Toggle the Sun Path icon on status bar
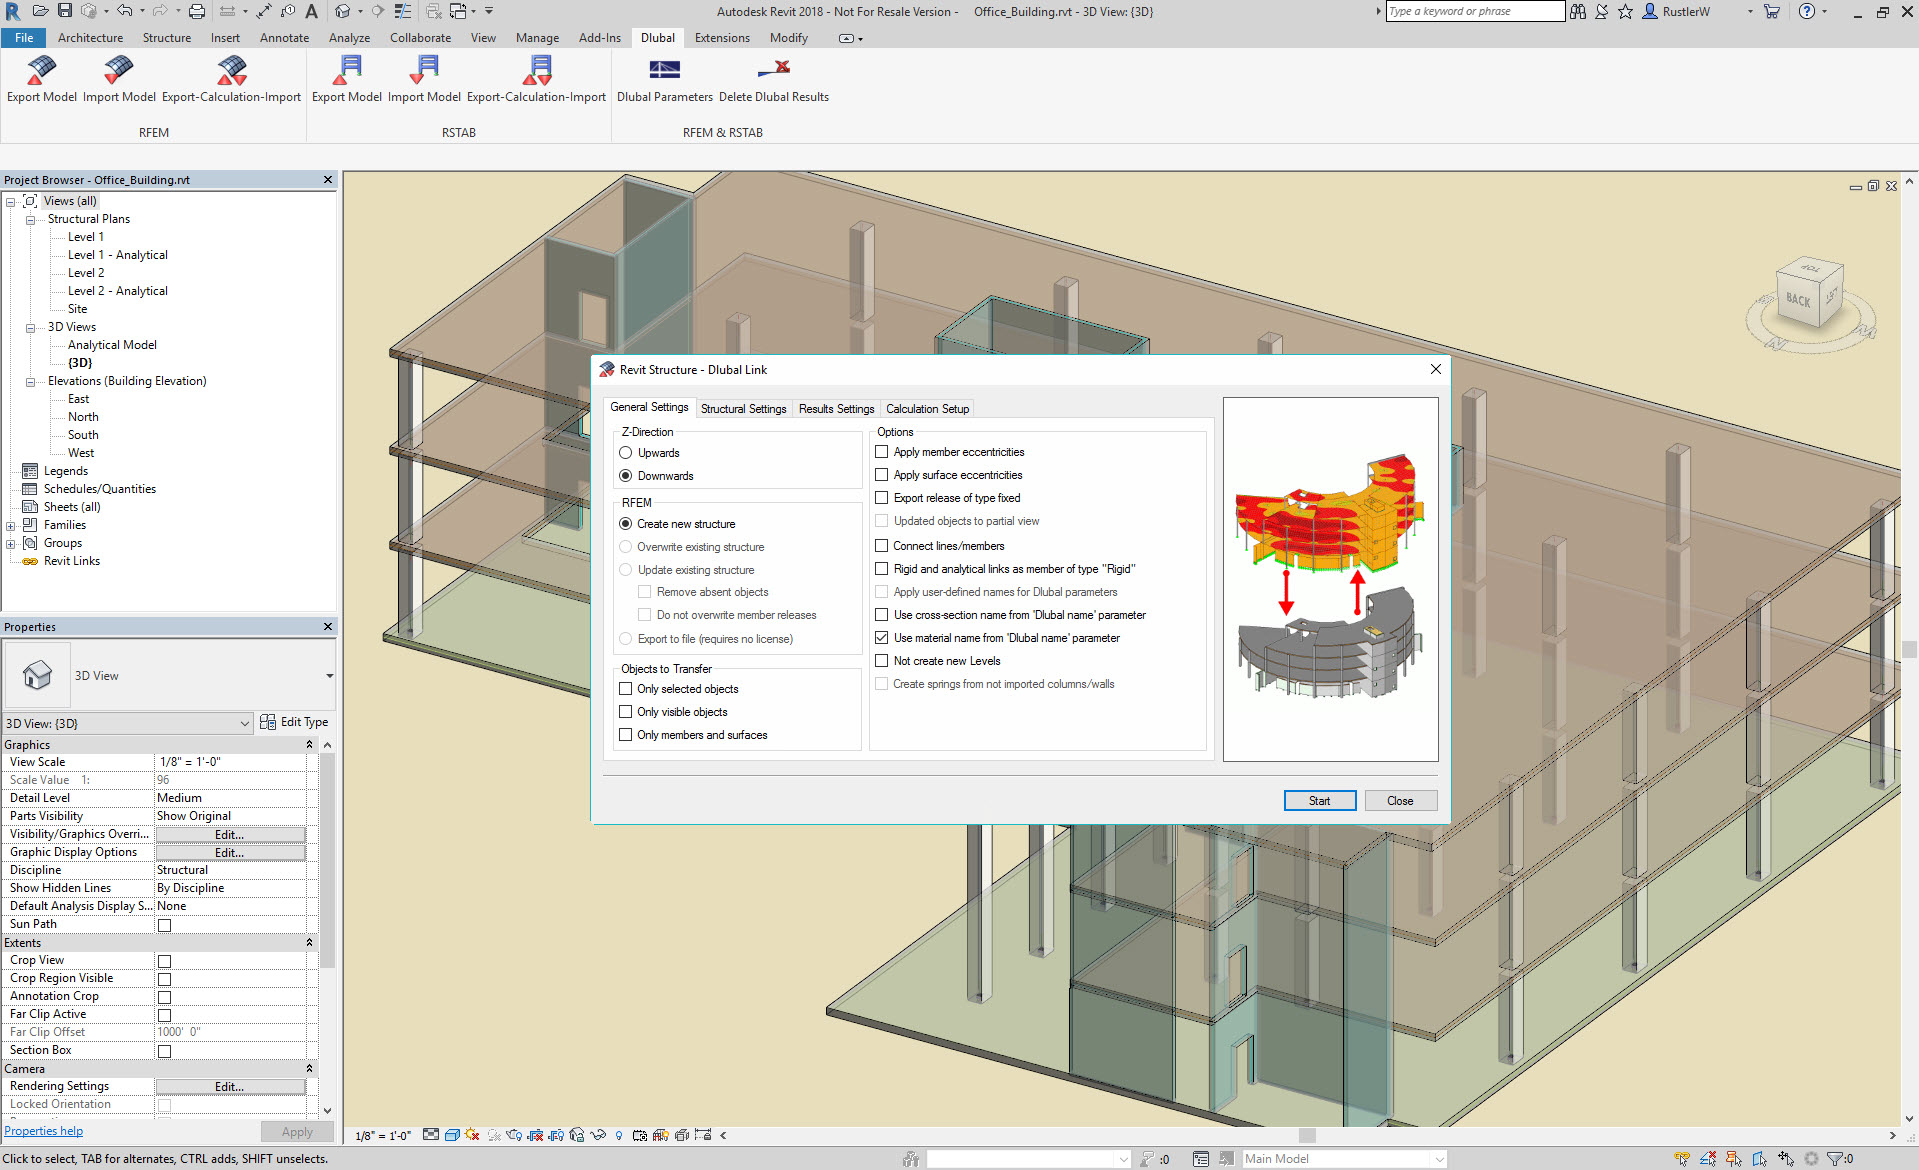 point(472,1135)
